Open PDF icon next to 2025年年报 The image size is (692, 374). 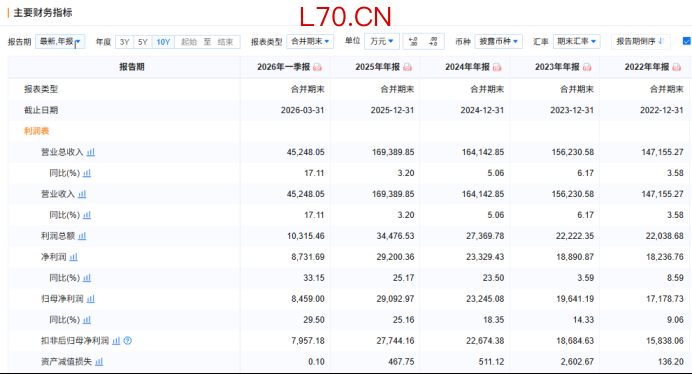click(x=407, y=67)
